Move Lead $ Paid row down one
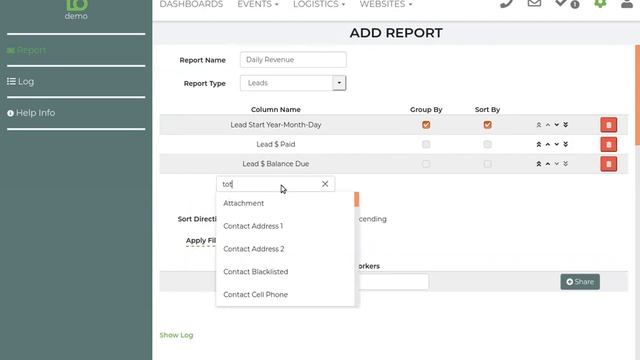The width and height of the screenshot is (640, 360). (x=557, y=144)
